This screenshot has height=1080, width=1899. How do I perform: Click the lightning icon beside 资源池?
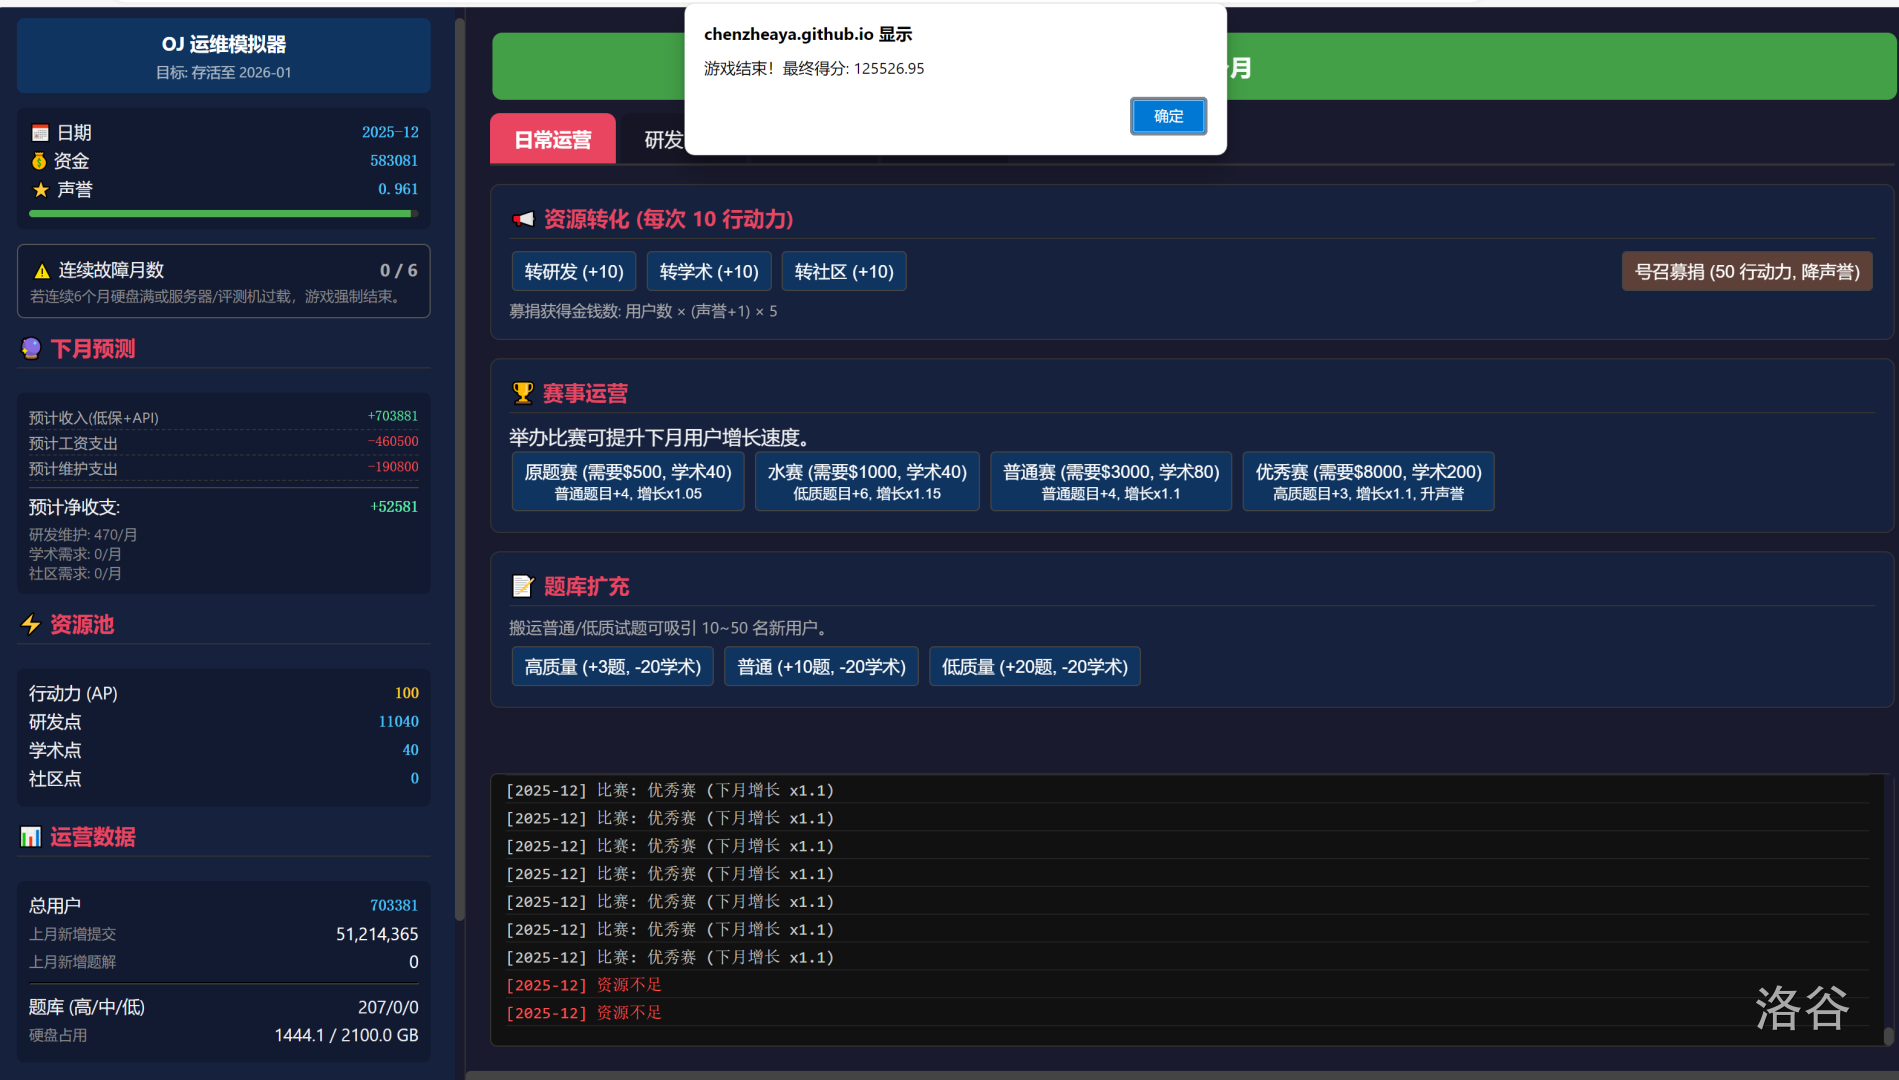pos(31,625)
